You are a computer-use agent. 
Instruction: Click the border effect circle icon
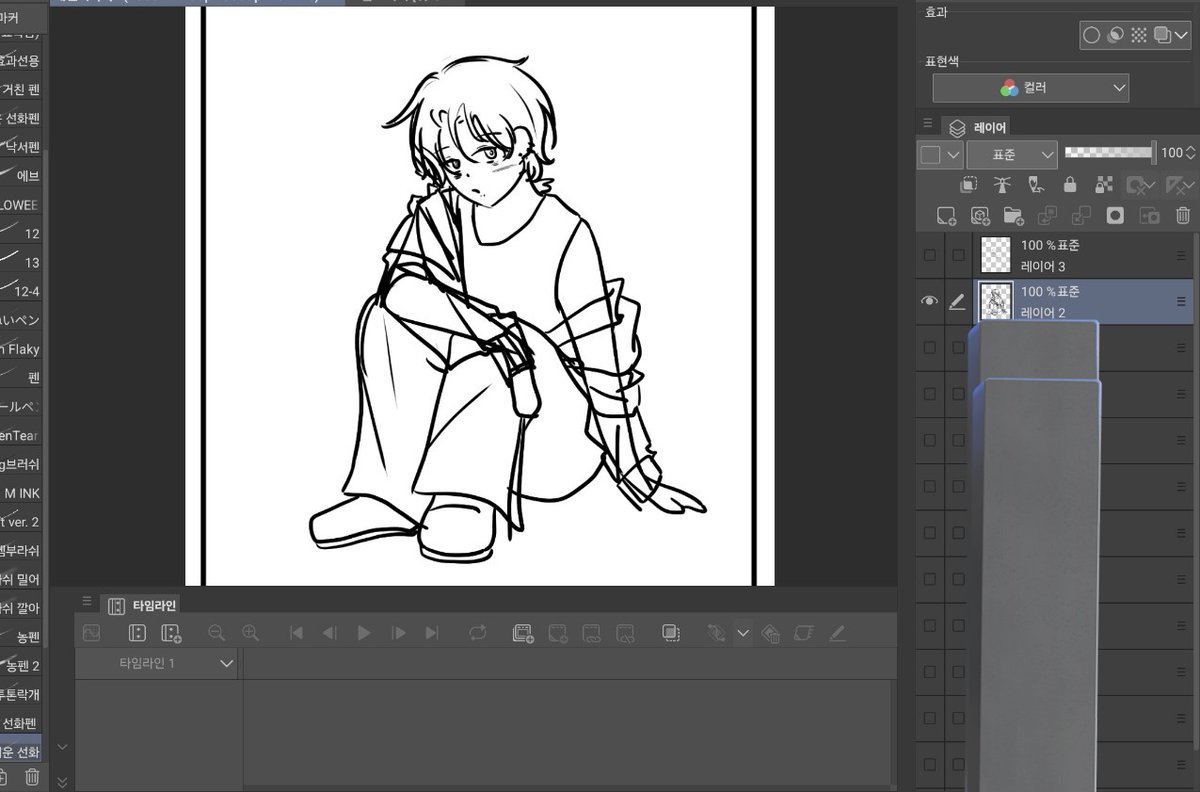point(1091,35)
